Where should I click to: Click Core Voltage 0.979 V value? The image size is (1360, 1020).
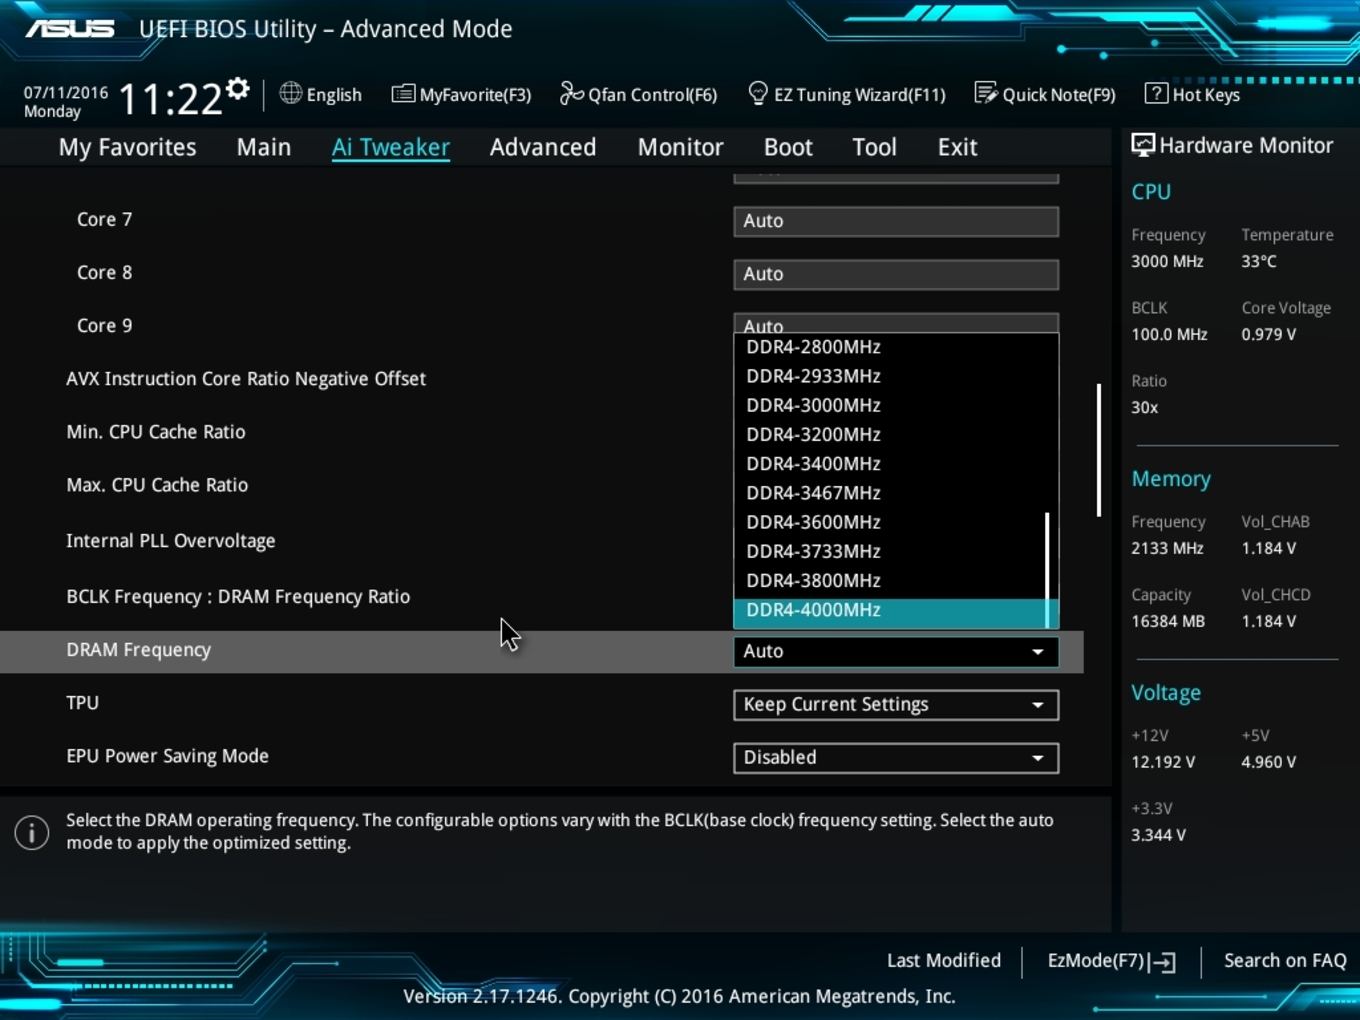click(1269, 334)
